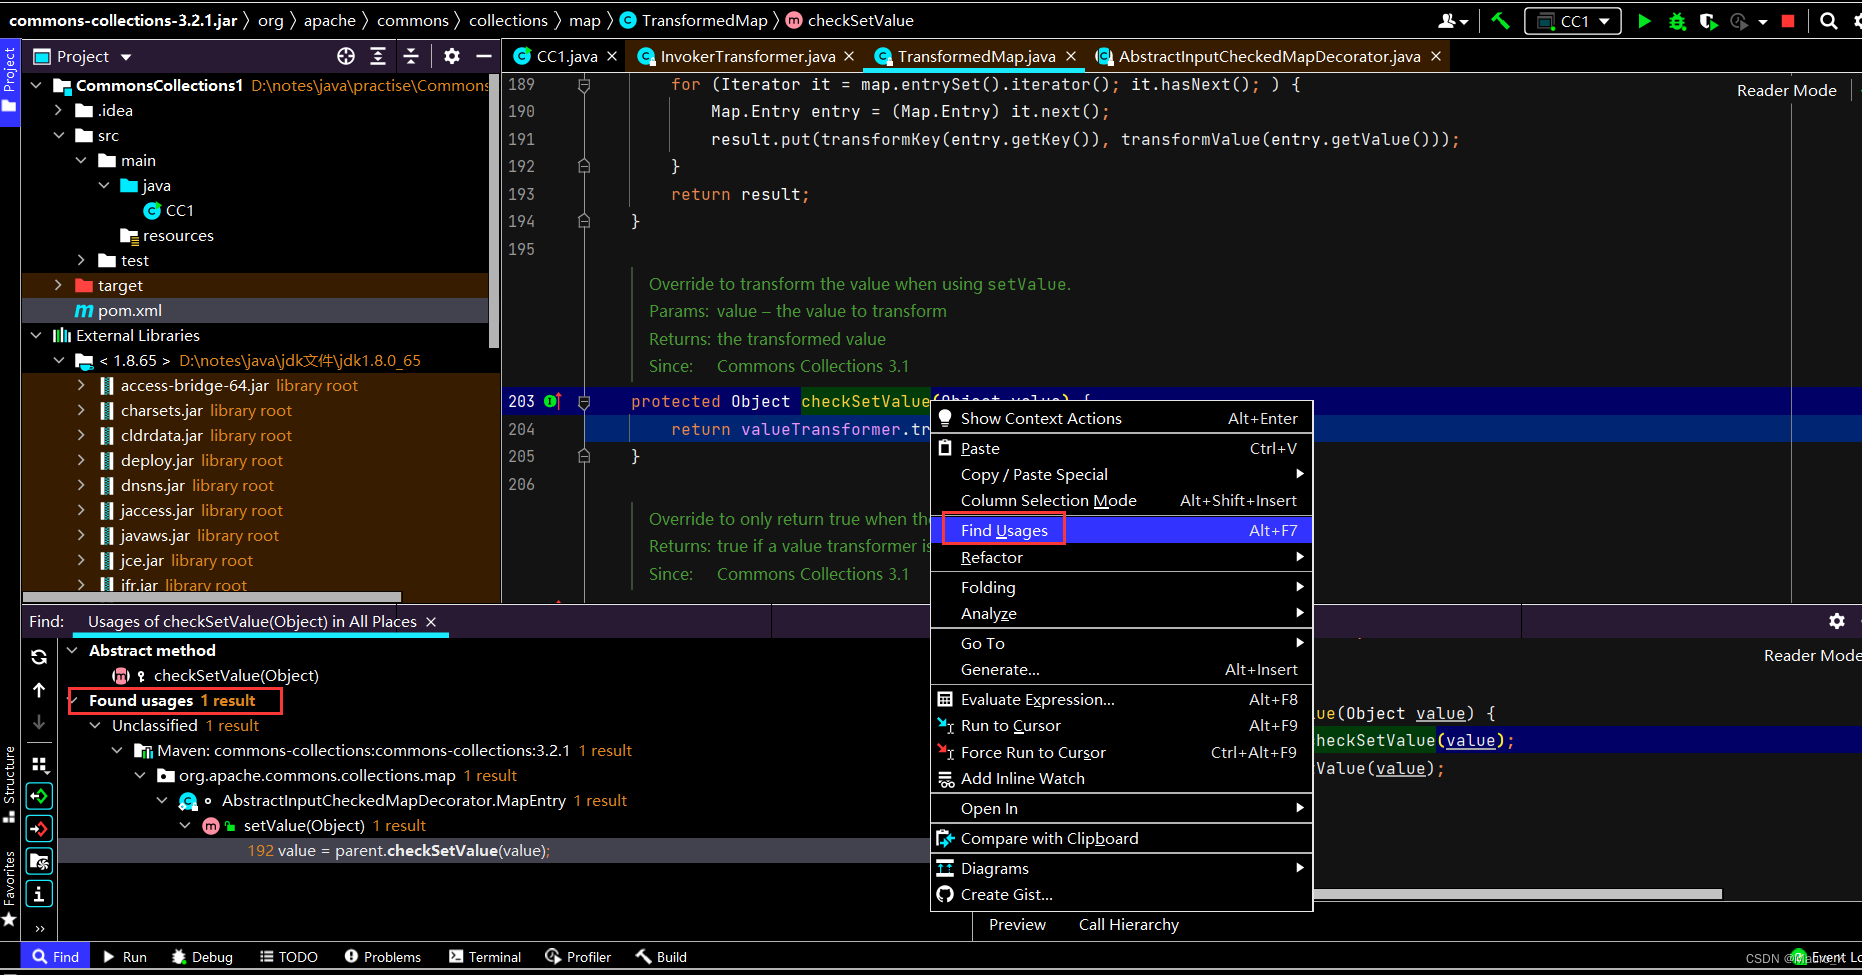Hide the Project panel with minus icon
This screenshot has width=1862, height=975.
[484, 56]
